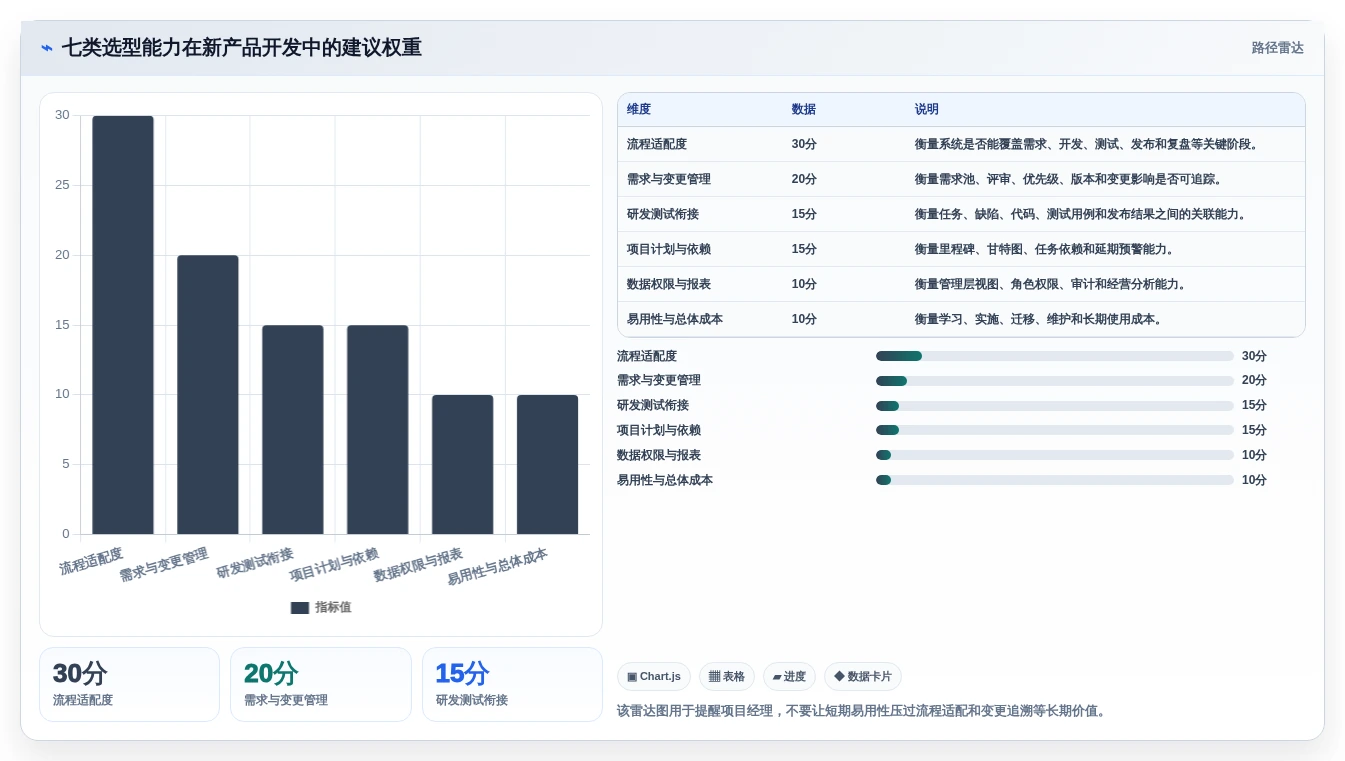Click the 项目计划与依赖 progress bar

1055,430
